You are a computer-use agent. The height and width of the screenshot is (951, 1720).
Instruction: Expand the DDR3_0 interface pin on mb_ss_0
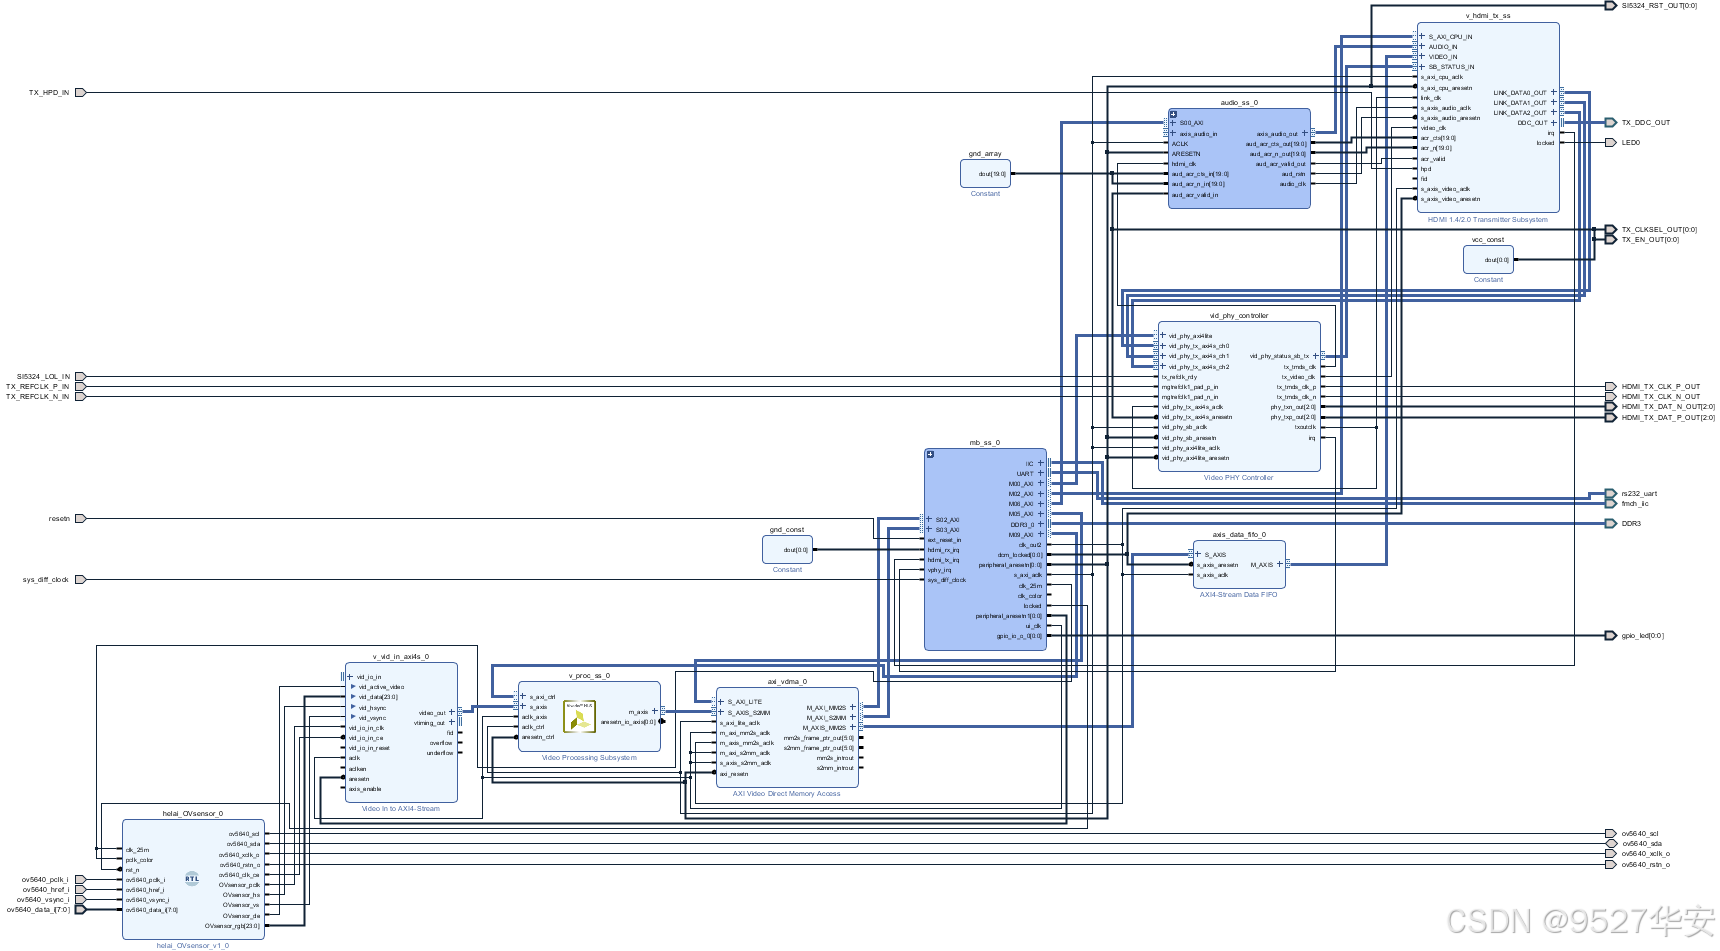1040,524
